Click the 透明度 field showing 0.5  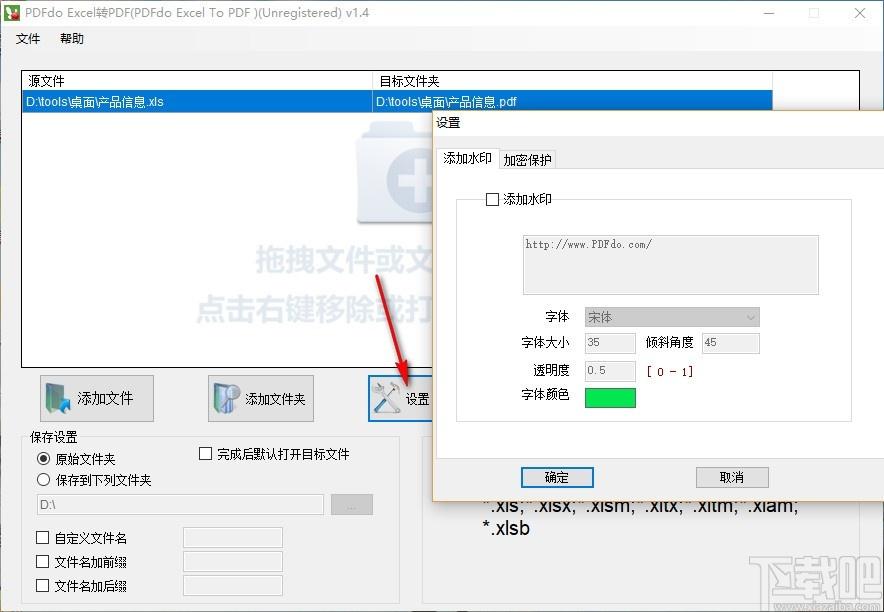610,371
